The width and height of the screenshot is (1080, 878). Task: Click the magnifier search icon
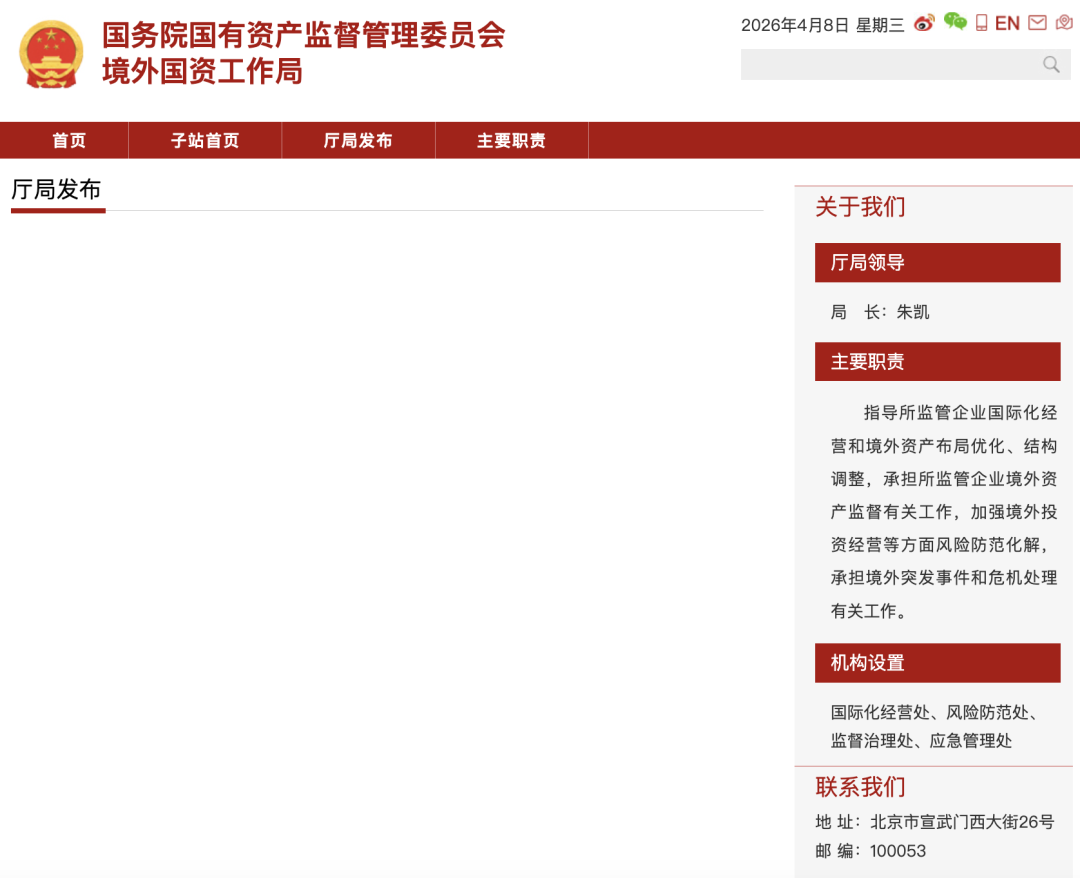coord(1051,65)
